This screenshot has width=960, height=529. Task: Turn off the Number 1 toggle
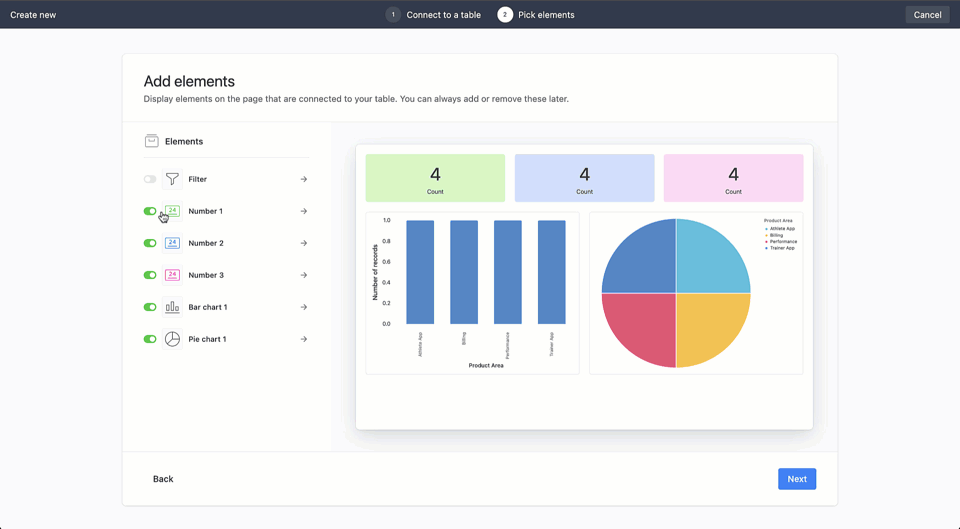click(150, 211)
